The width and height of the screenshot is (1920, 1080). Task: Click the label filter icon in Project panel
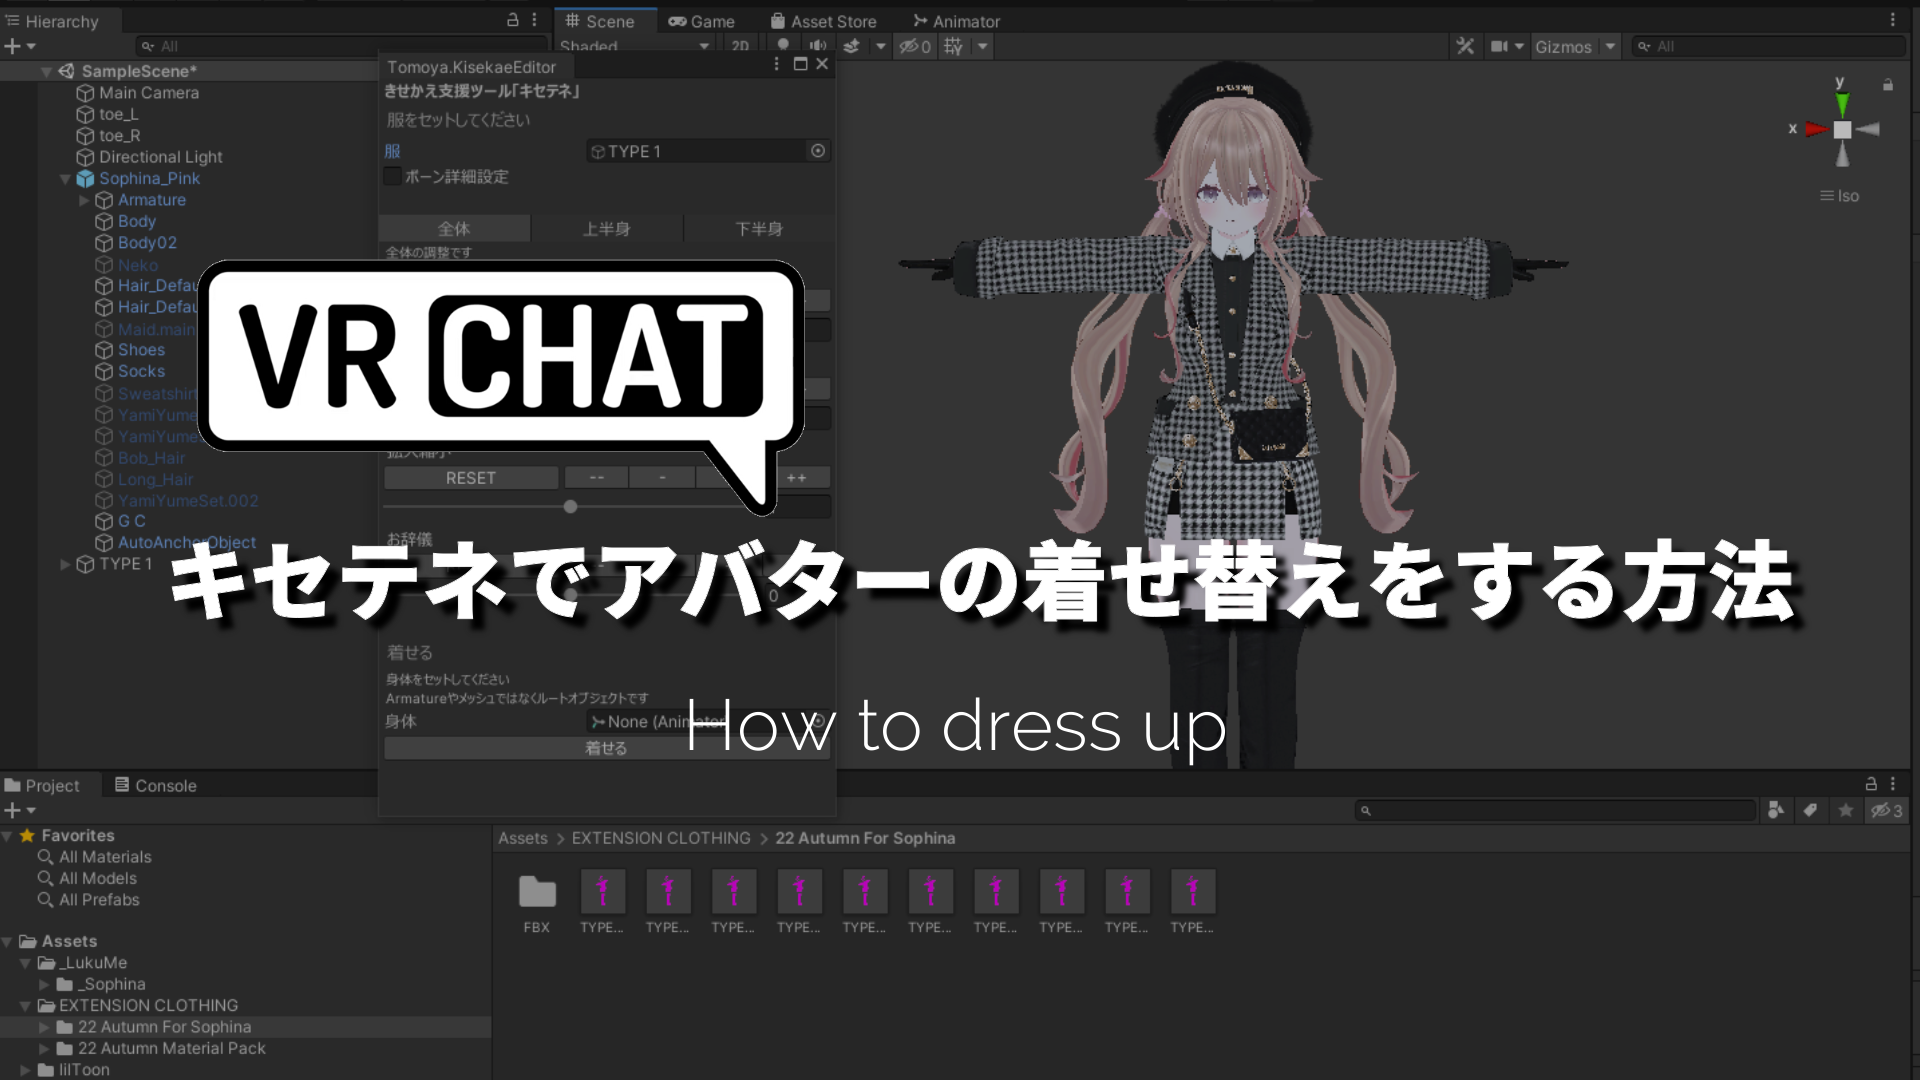point(1810,810)
